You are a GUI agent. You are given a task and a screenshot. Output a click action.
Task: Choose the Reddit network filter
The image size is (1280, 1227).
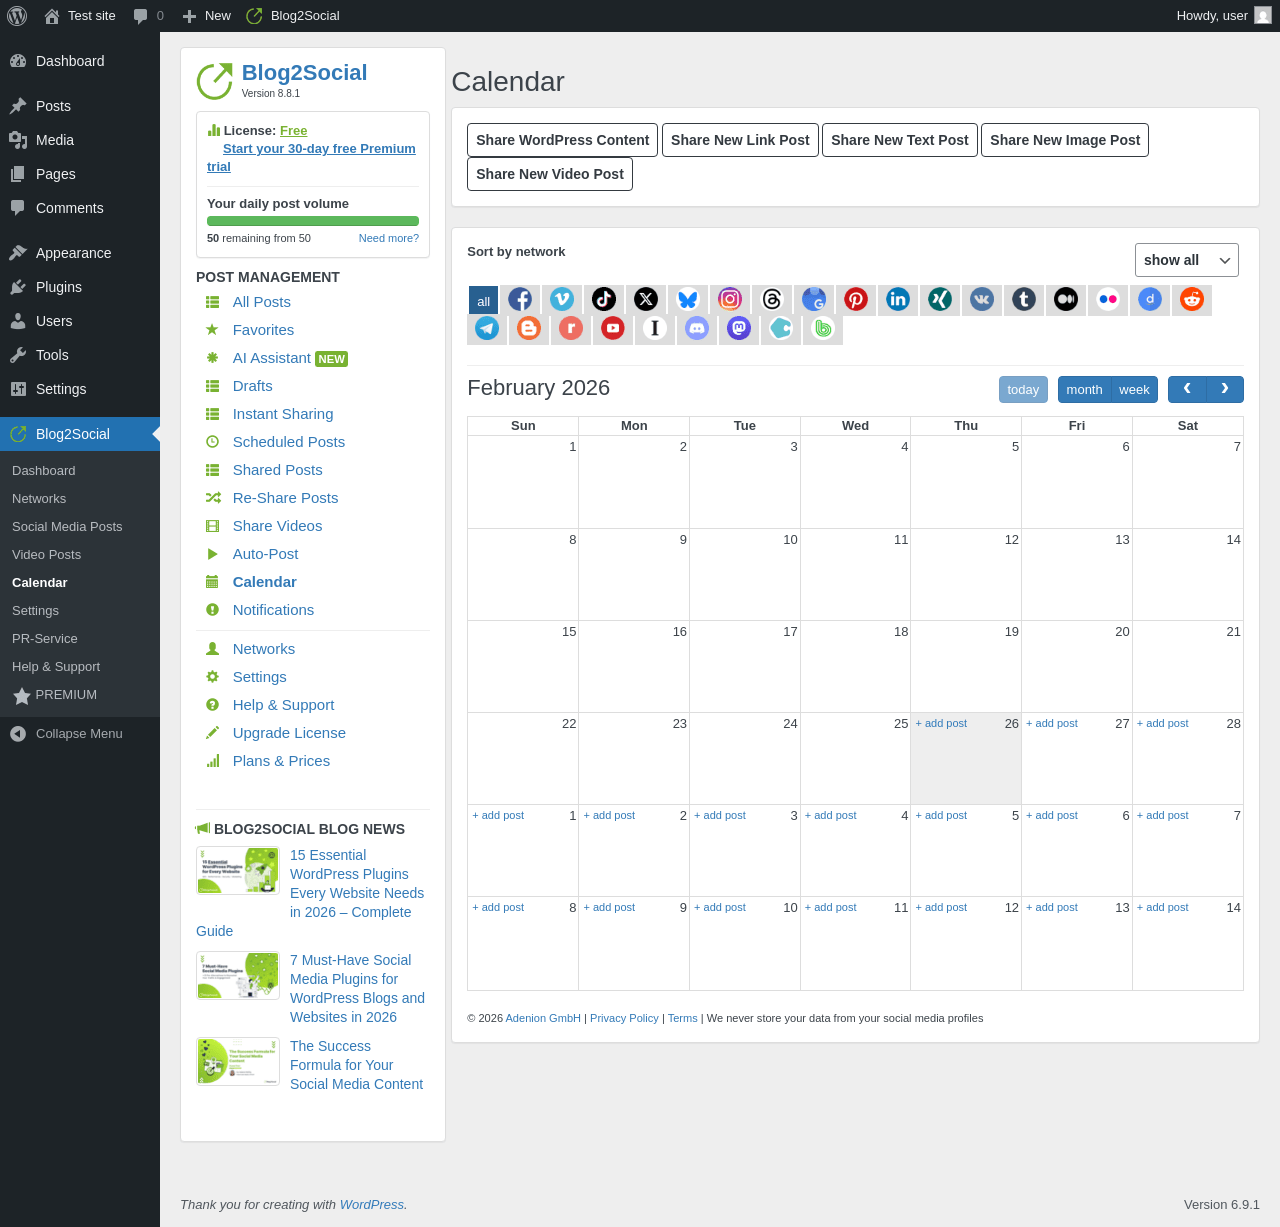click(1192, 299)
